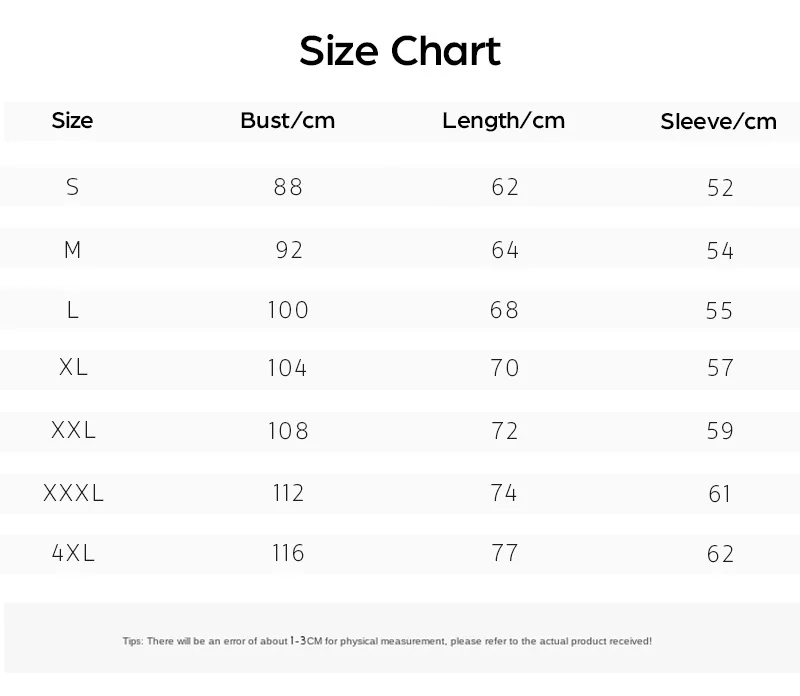Image resolution: width=800 pixels, height=696 pixels.
Task: Select the sleeve value 59 for XXL
Action: point(720,431)
